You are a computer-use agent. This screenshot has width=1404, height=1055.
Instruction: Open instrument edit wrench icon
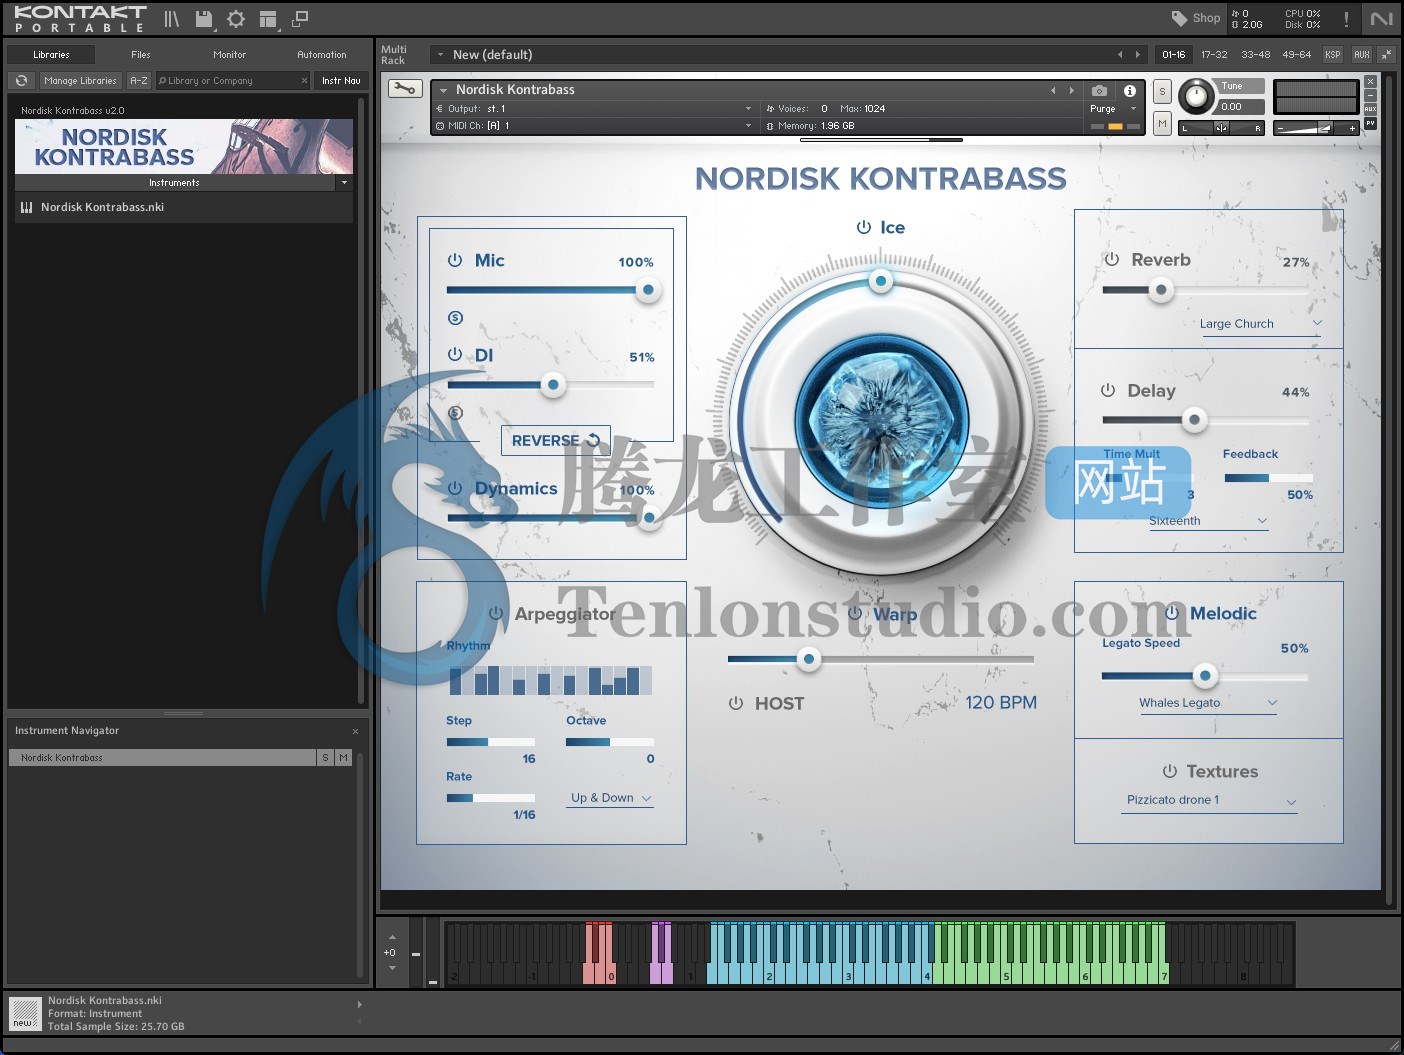pyautogui.click(x=404, y=89)
